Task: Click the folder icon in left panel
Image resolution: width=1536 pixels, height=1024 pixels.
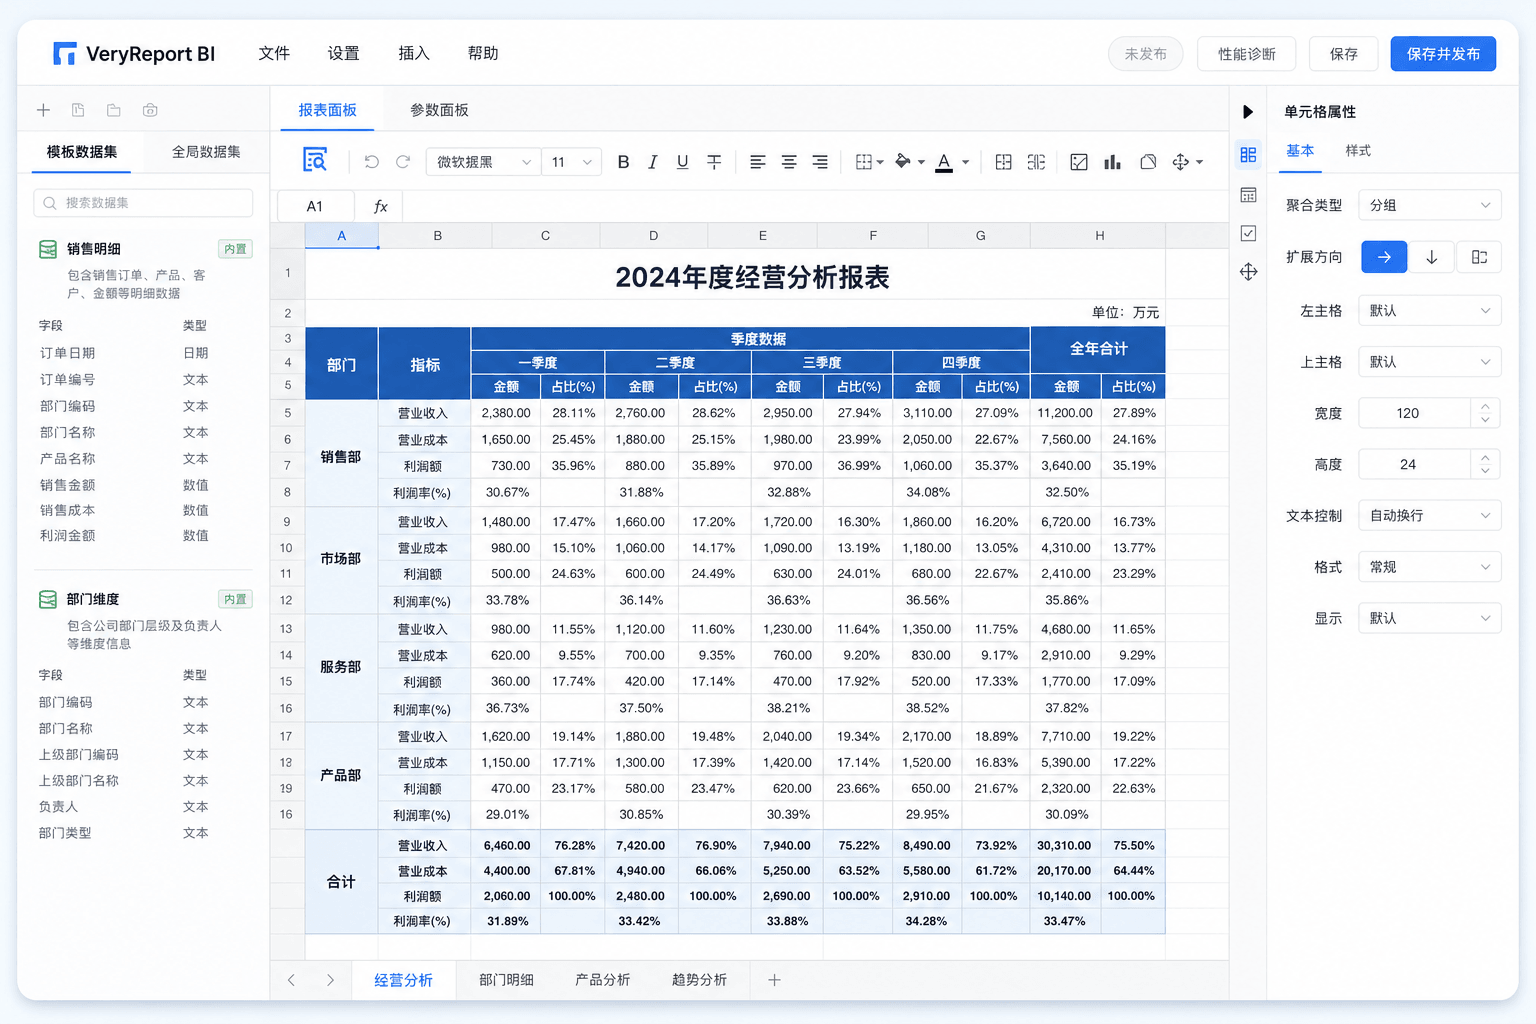Action: (x=114, y=110)
